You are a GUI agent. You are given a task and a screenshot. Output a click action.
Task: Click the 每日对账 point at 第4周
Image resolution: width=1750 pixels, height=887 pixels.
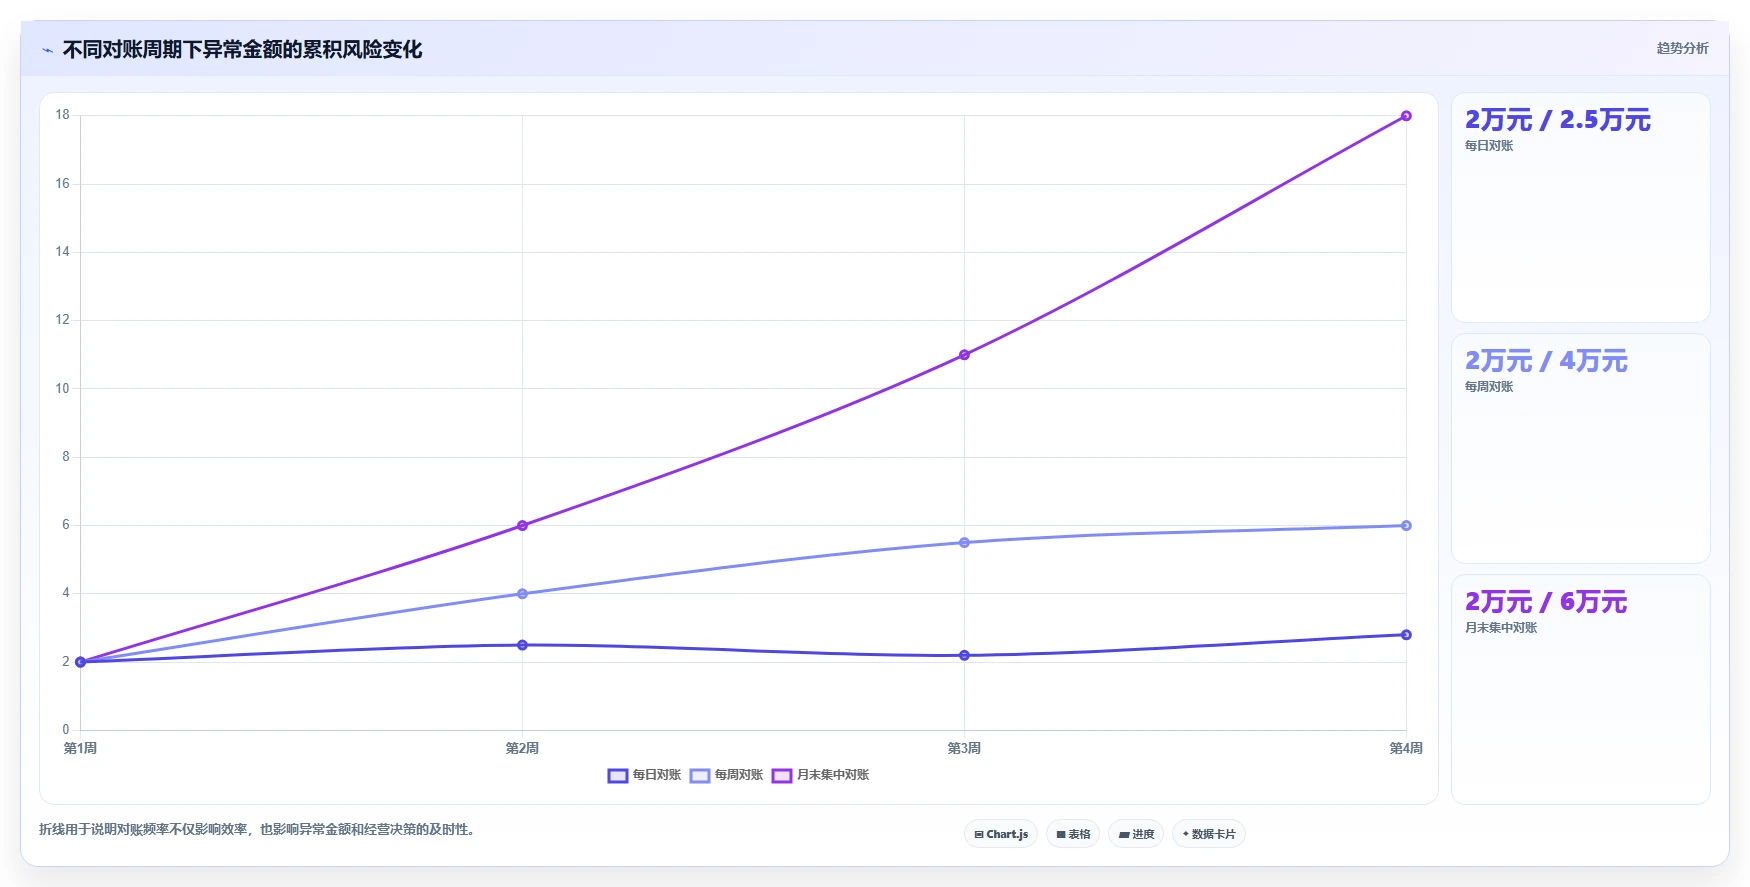tap(1406, 635)
